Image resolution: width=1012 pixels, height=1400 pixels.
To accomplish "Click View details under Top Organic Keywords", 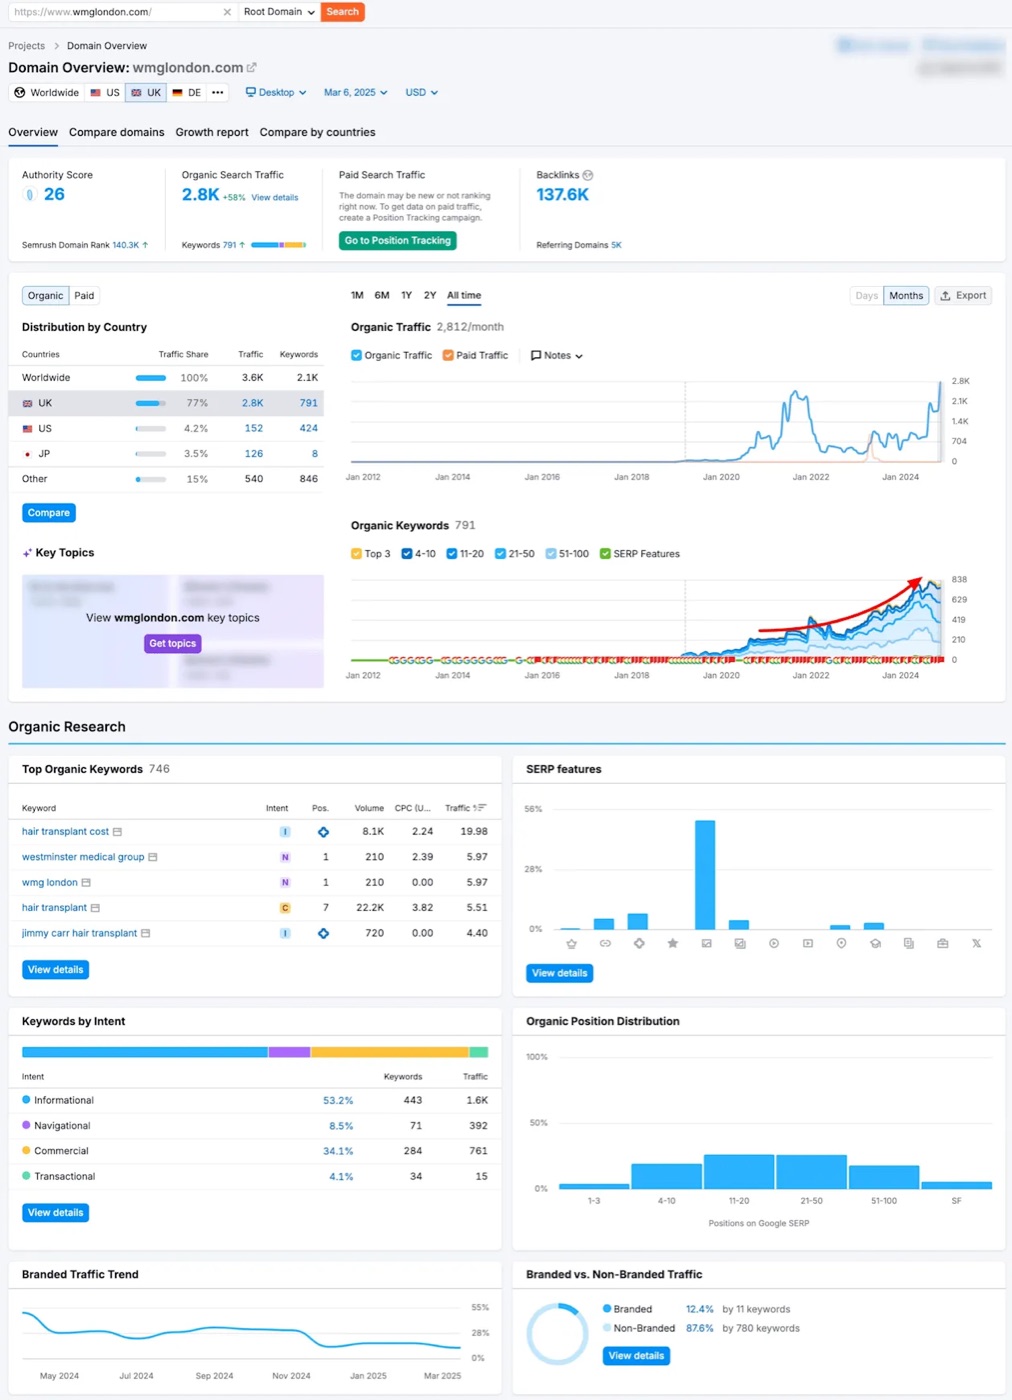I will click(x=56, y=970).
